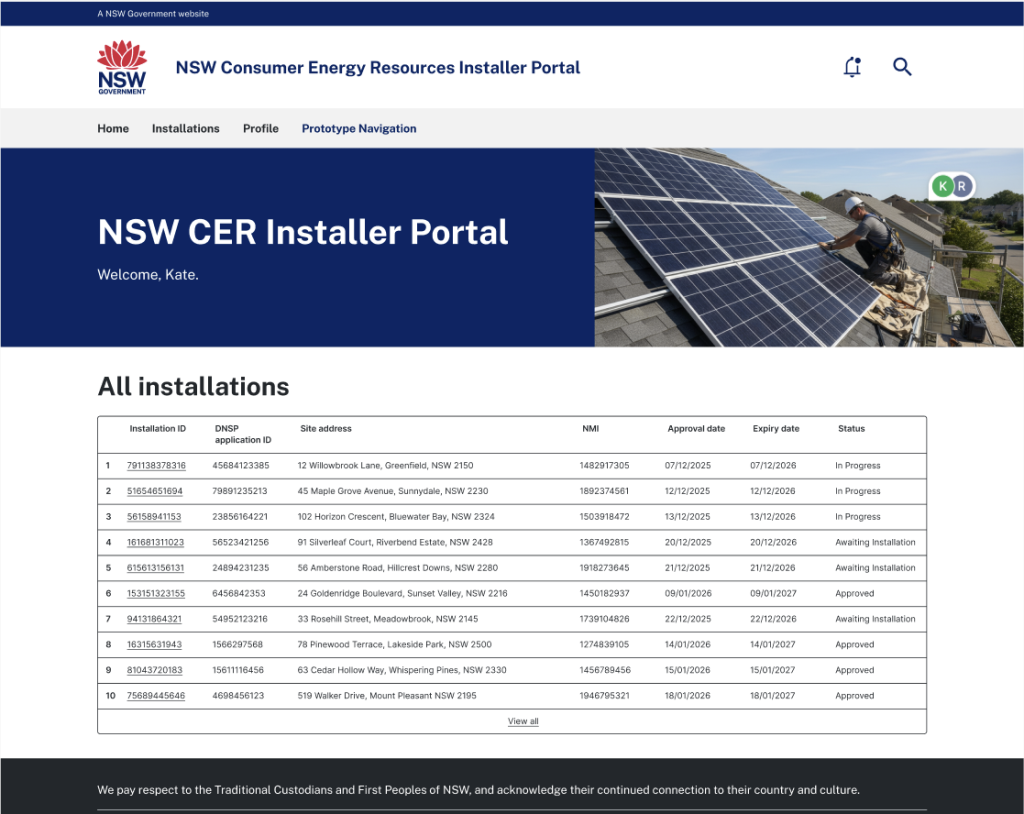Click the Status column header
The height and width of the screenshot is (814, 1024).
[851, 429]
